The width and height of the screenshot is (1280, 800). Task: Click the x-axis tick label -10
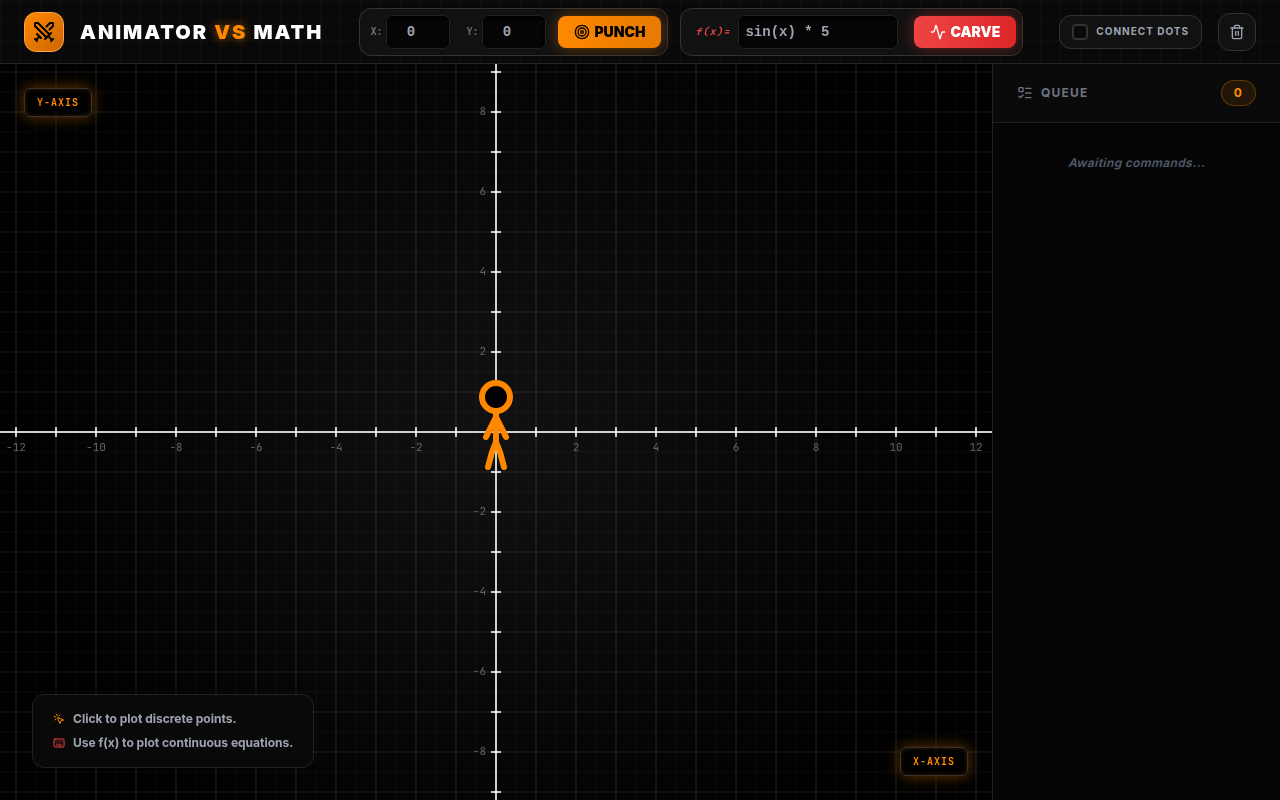point(96,447)
